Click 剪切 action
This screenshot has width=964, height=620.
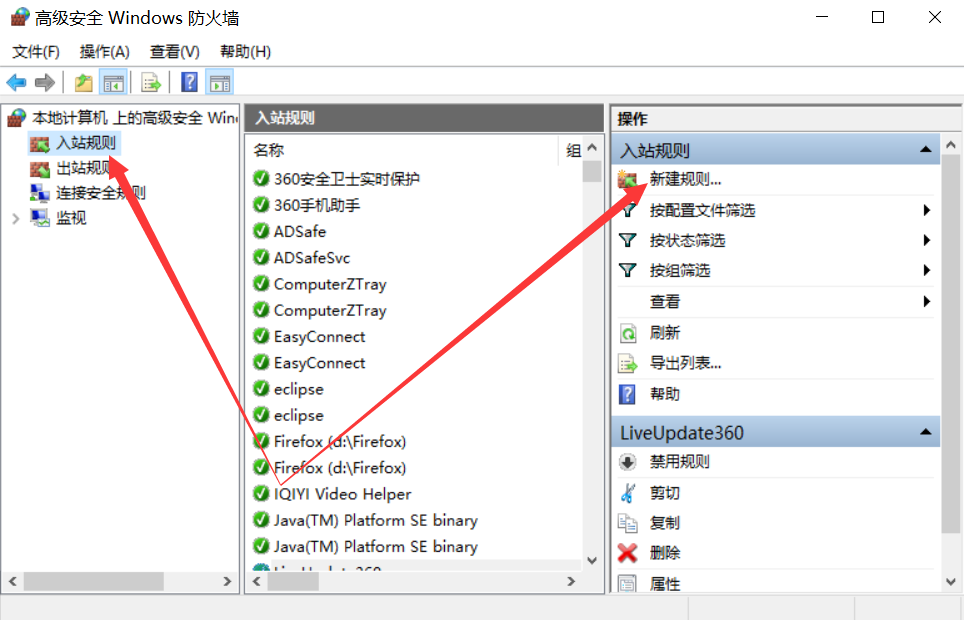coord(665,493)
